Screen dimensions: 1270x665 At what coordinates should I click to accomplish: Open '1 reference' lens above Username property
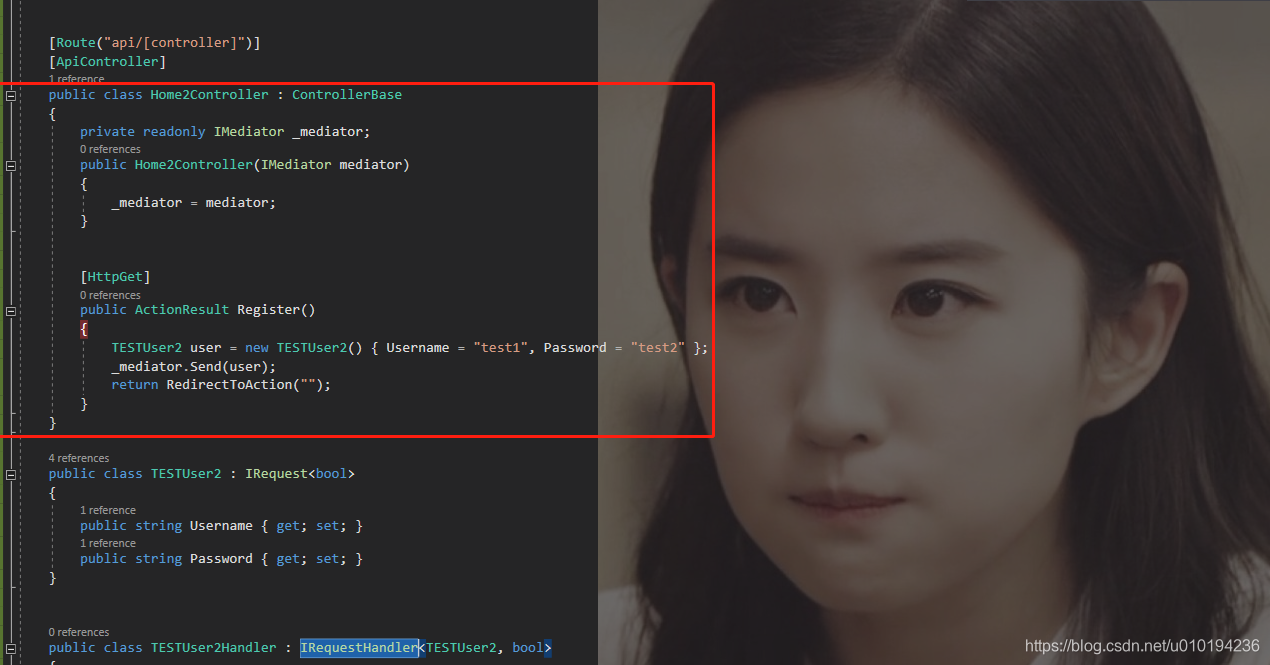tap(107, 510)
